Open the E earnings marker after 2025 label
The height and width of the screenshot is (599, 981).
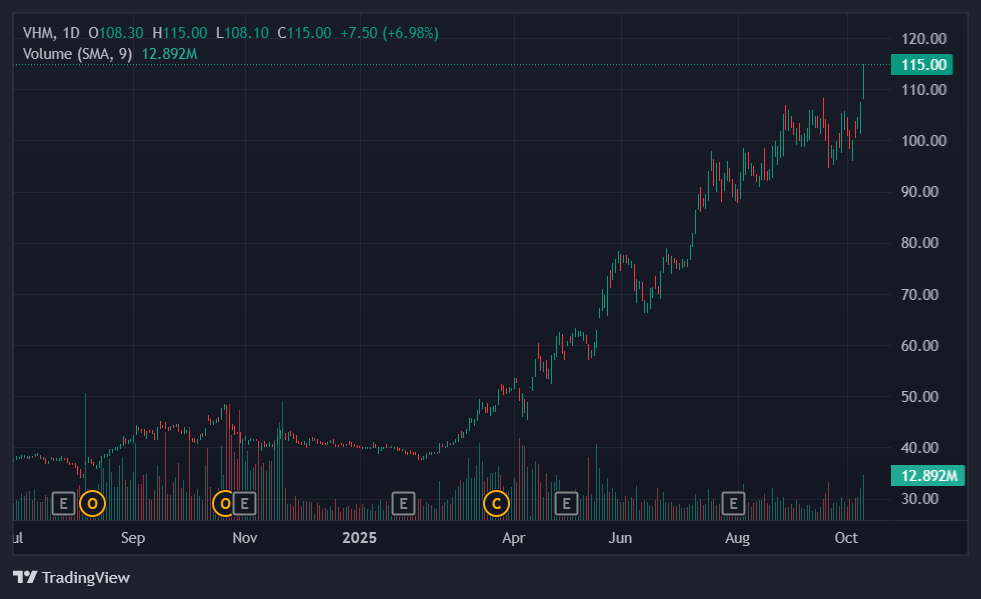[x=403, y=503]
